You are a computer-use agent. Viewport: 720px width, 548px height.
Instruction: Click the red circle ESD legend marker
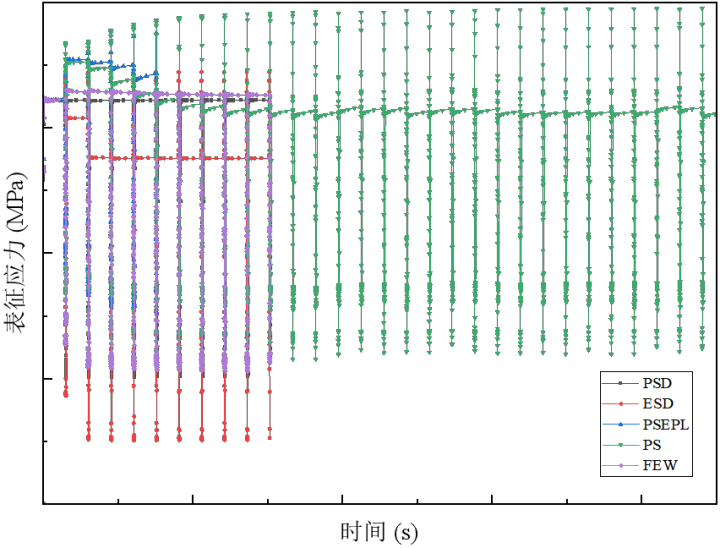620,404
